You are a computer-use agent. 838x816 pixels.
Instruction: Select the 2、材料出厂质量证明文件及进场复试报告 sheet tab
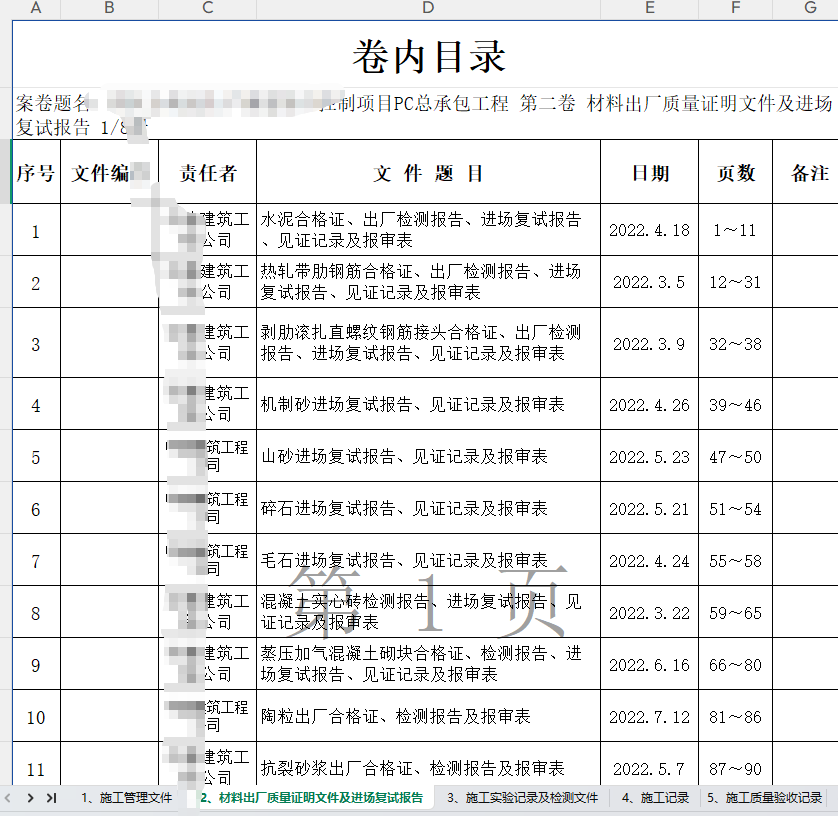[x=310, y=798]
